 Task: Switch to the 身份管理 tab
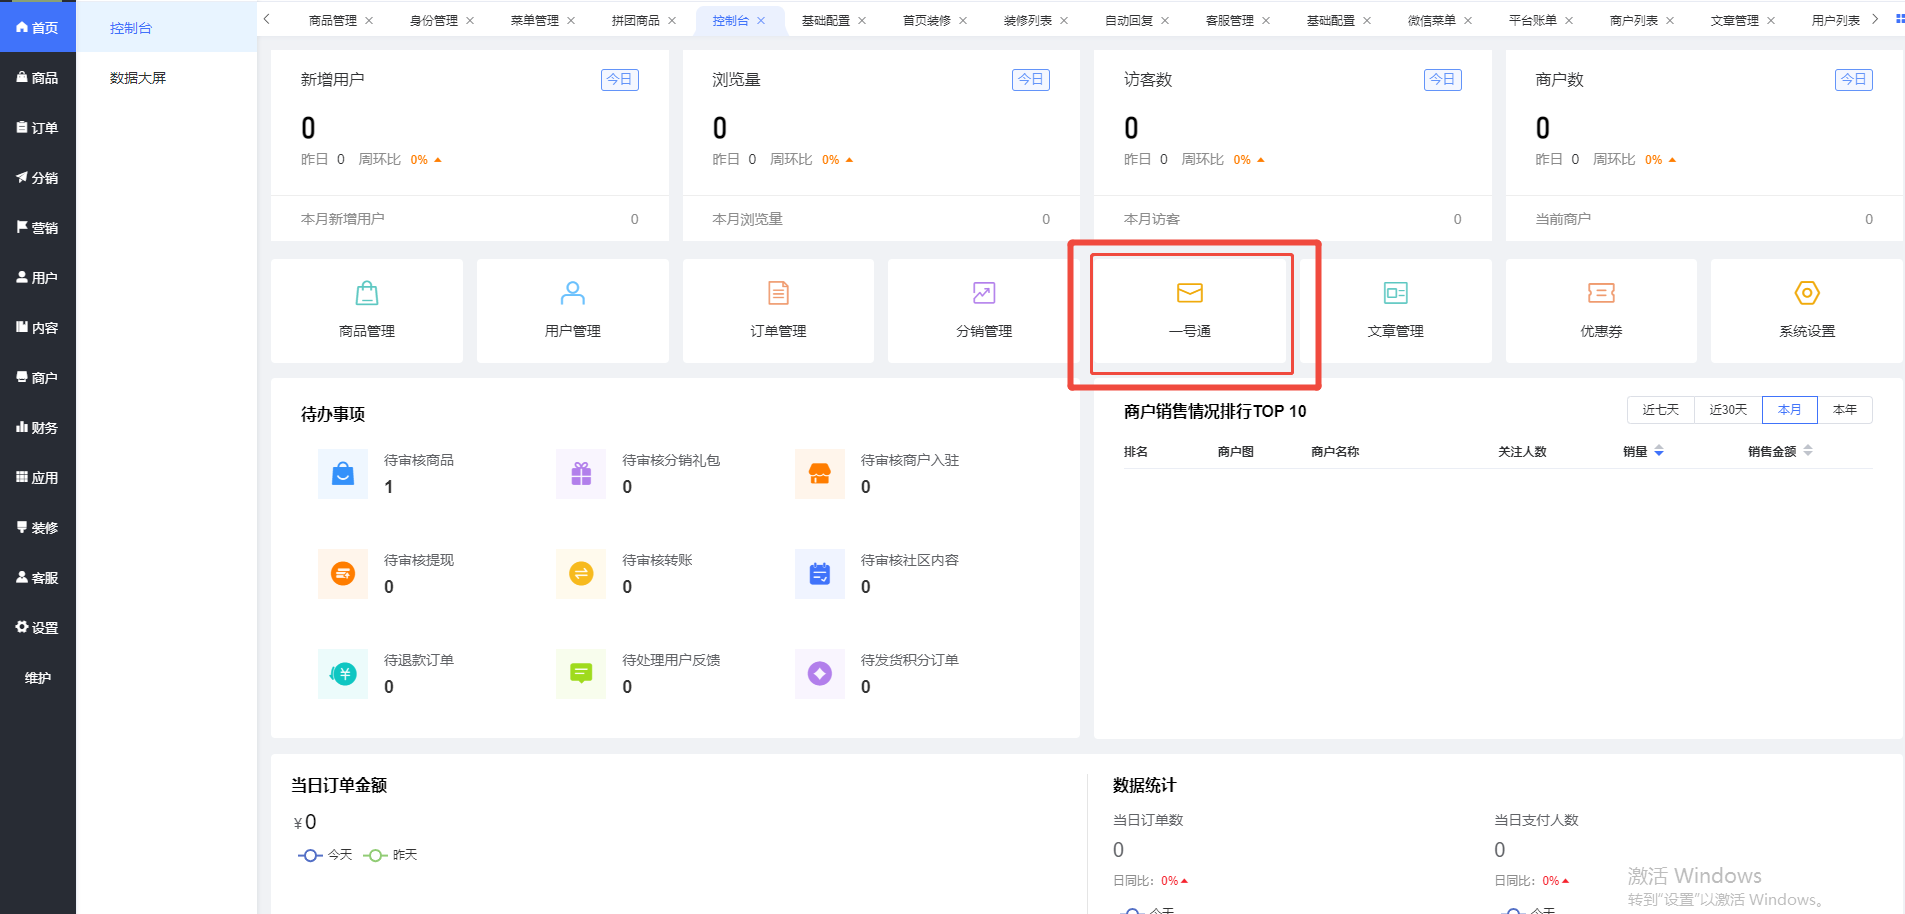tap(434, 21)
